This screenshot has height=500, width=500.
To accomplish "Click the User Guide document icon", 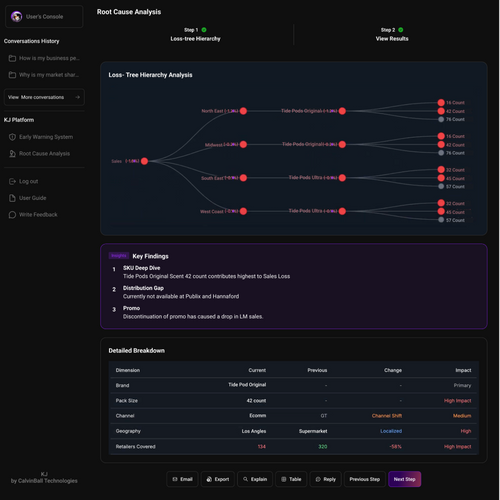I will pos(12,198).
